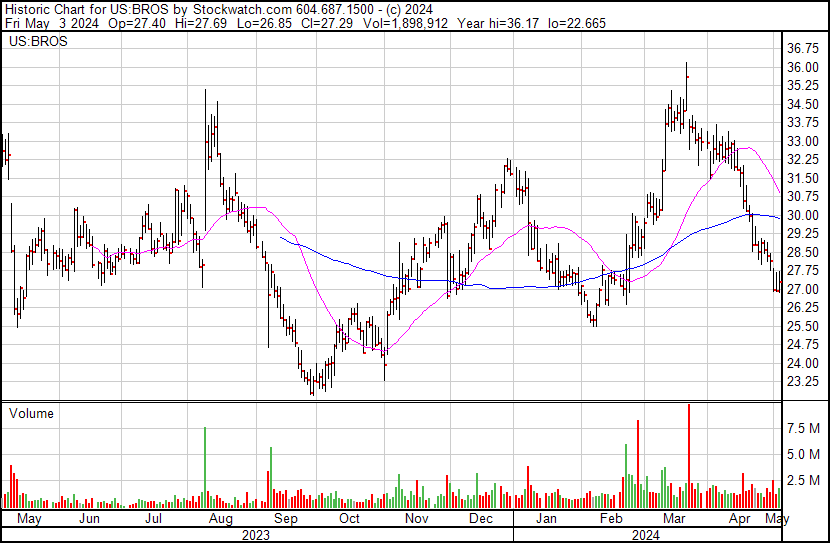Click the high value 'Hi=27.69'
Screen dimensions: 830x543
(x=200, y=23)
